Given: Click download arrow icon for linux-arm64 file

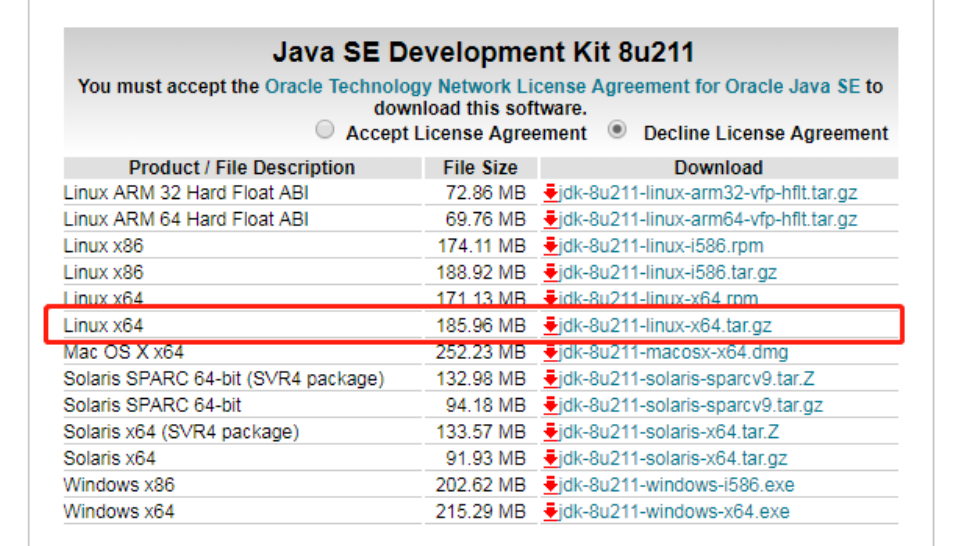Looking at the screenshot, I should [550, 220].
